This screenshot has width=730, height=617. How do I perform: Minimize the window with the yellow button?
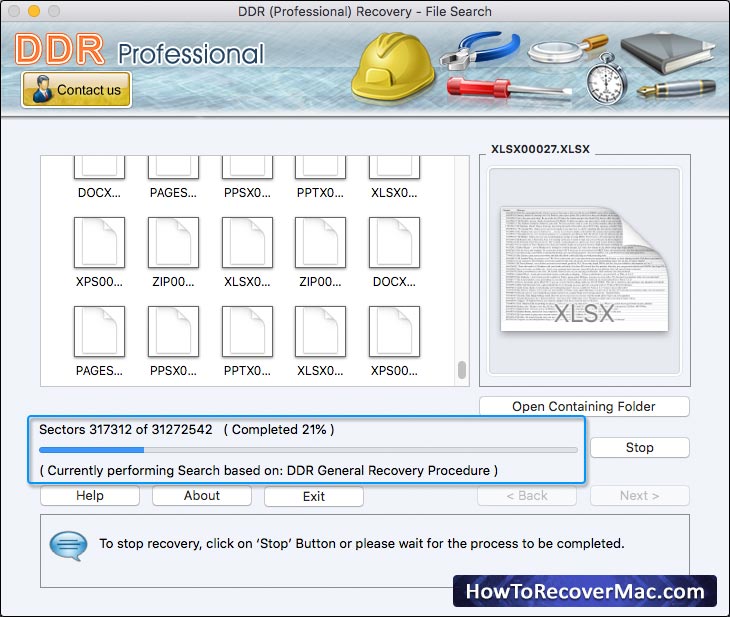34,11
